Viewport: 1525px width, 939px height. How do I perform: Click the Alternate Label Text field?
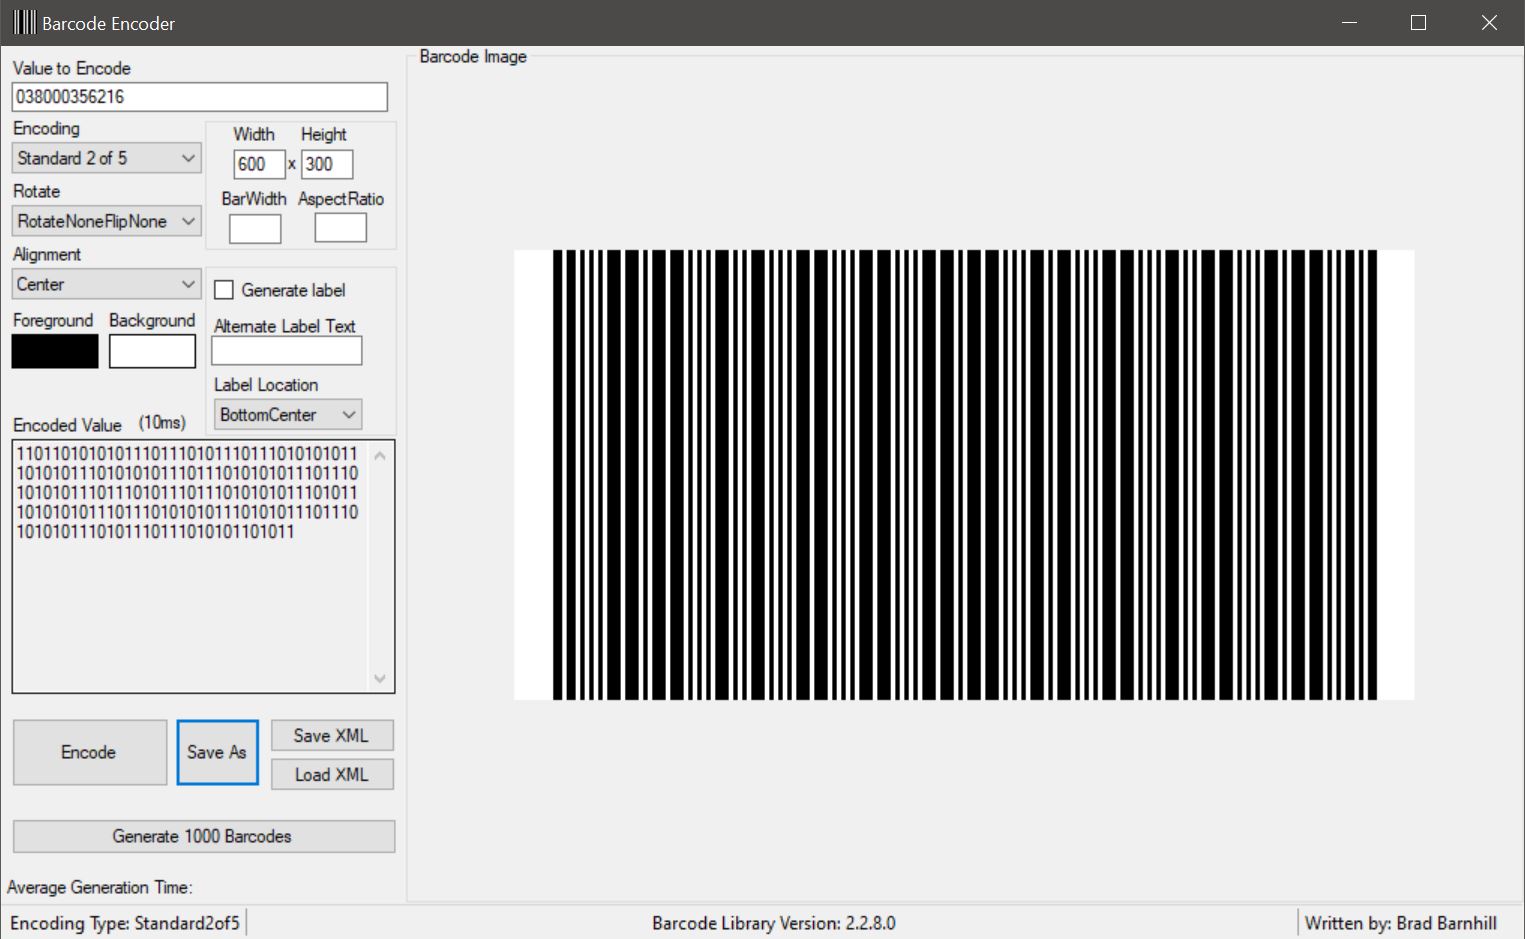click(x=286, y=350)
